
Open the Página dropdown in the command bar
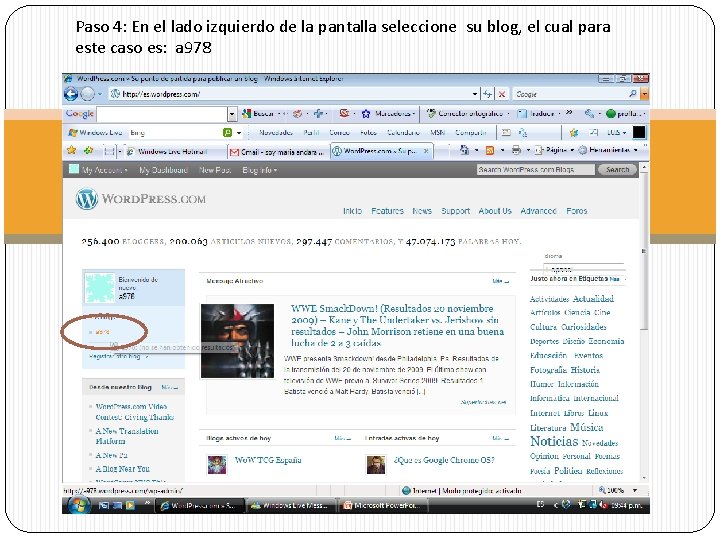tap(555, 150)
